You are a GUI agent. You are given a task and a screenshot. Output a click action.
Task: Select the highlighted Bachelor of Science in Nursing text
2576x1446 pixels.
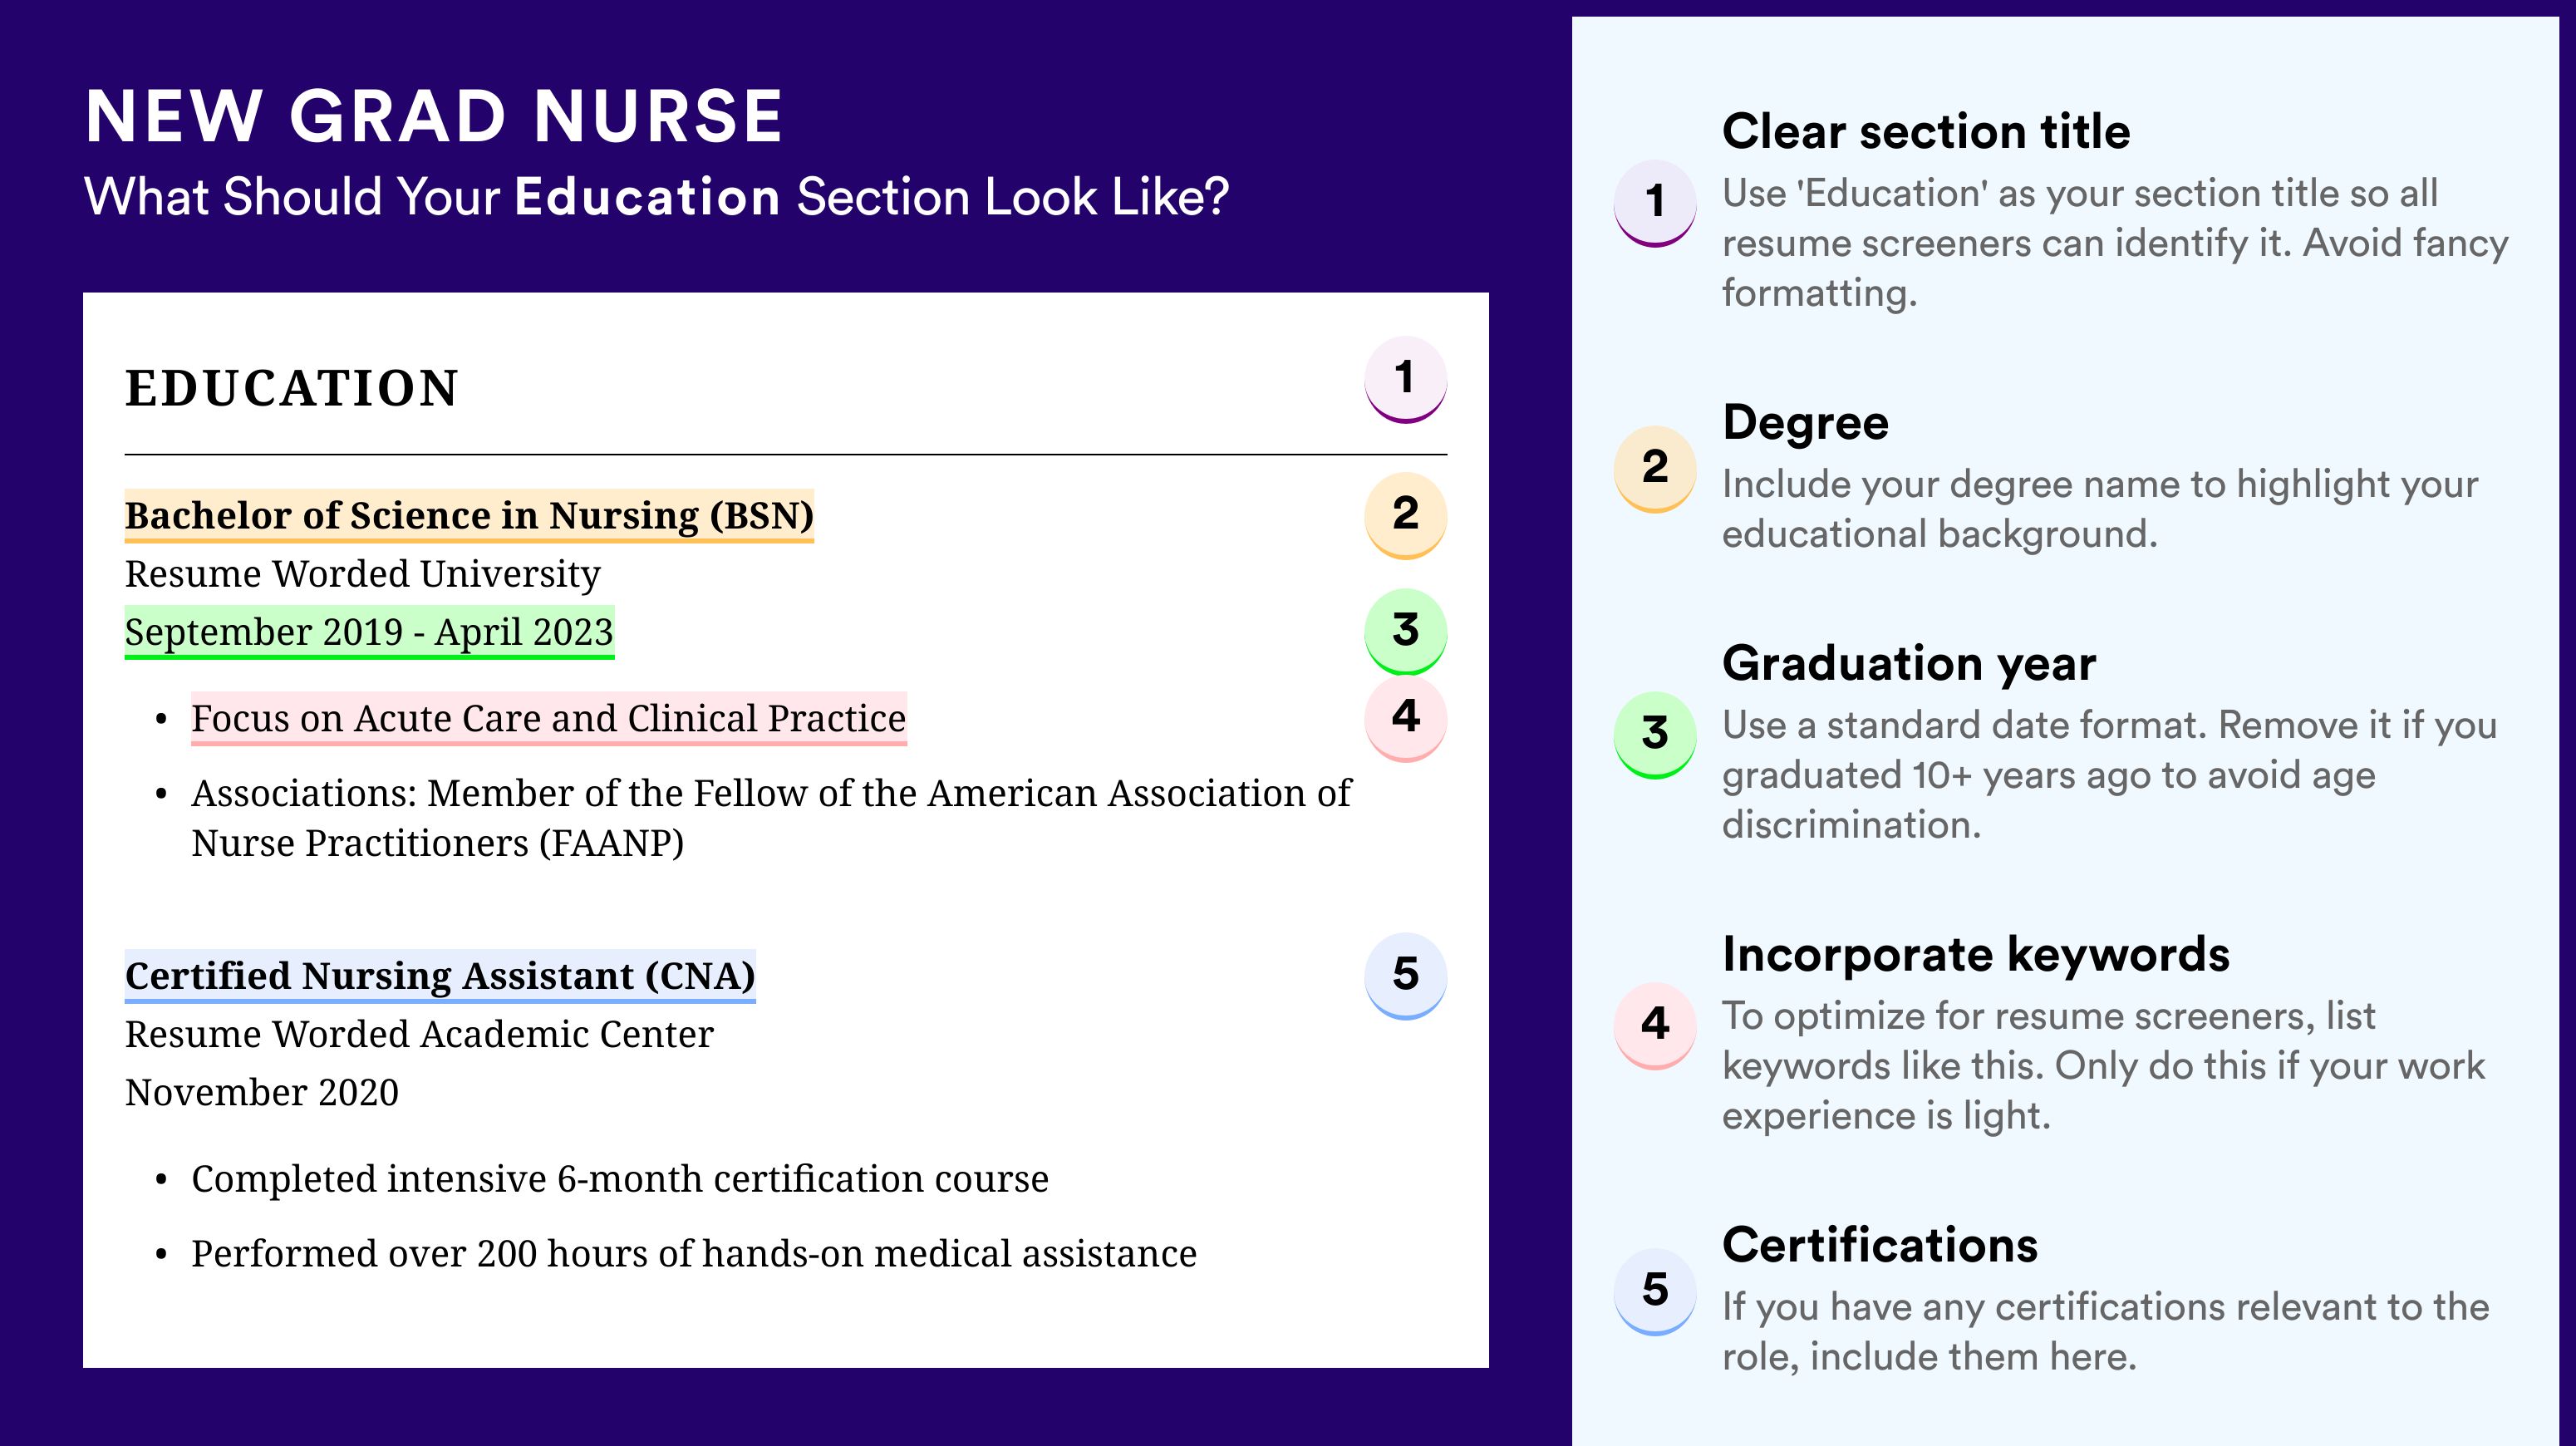coord(469,516)
